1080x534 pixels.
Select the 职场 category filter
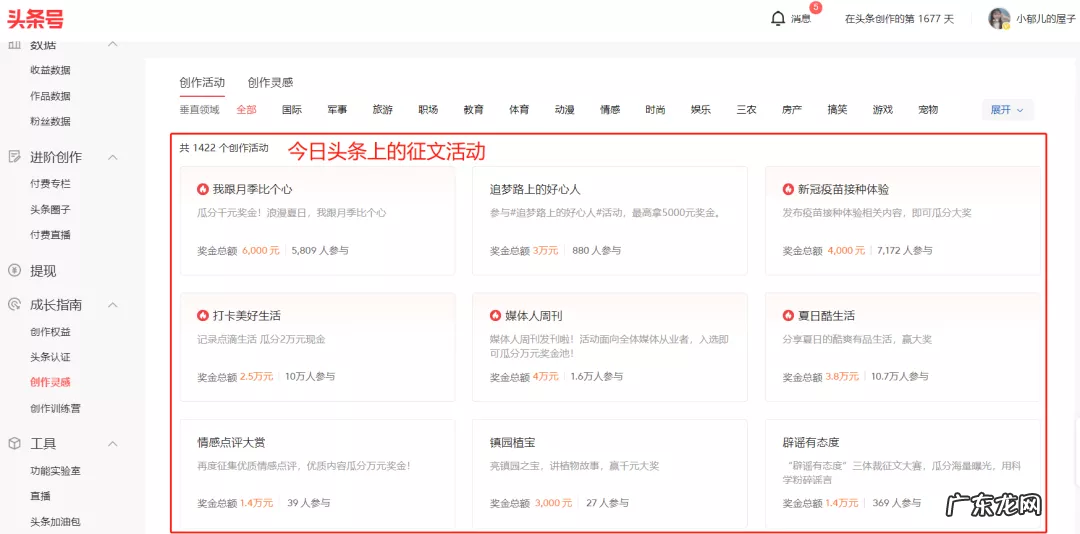point(428,110)
